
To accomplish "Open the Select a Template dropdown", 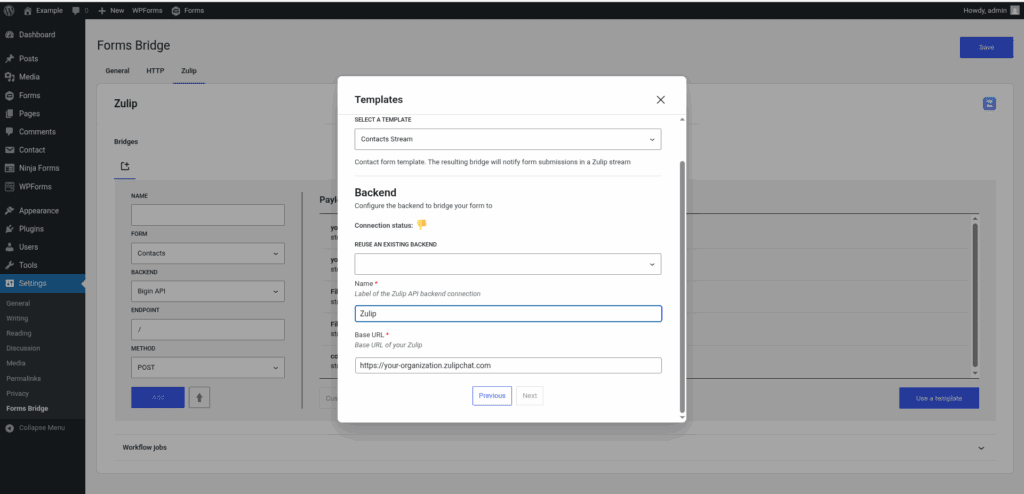I will click(507, 139).
